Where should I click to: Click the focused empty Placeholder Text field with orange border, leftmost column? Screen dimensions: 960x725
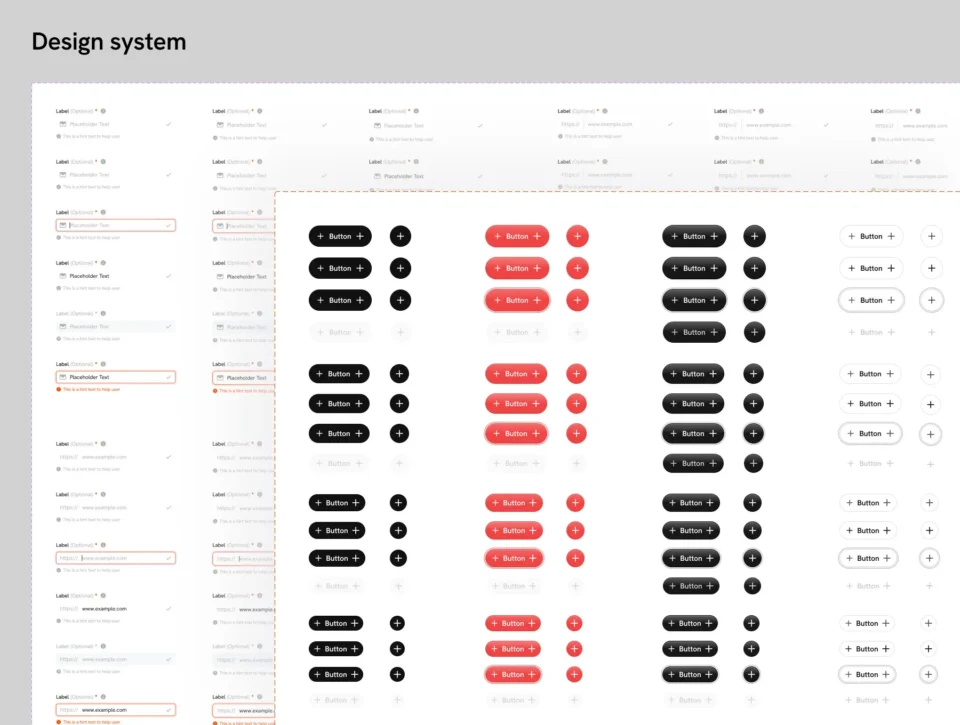click(116, 225)
